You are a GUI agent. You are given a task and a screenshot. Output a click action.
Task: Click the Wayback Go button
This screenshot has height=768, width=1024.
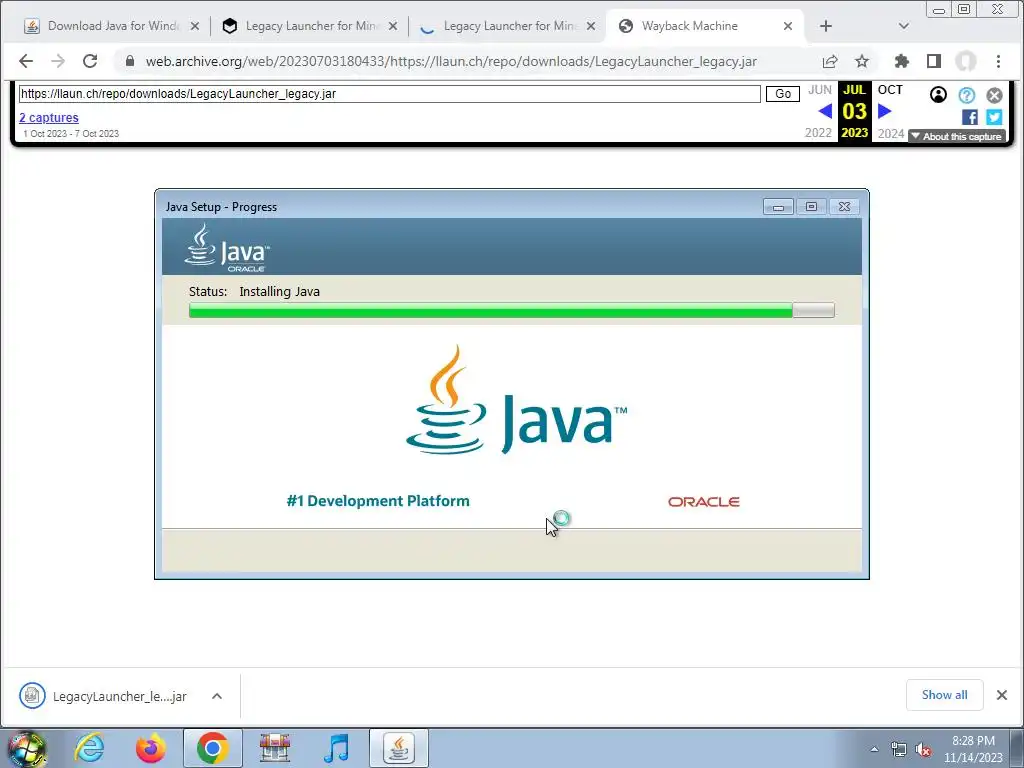pyautogui.click(x=783, y=94)
